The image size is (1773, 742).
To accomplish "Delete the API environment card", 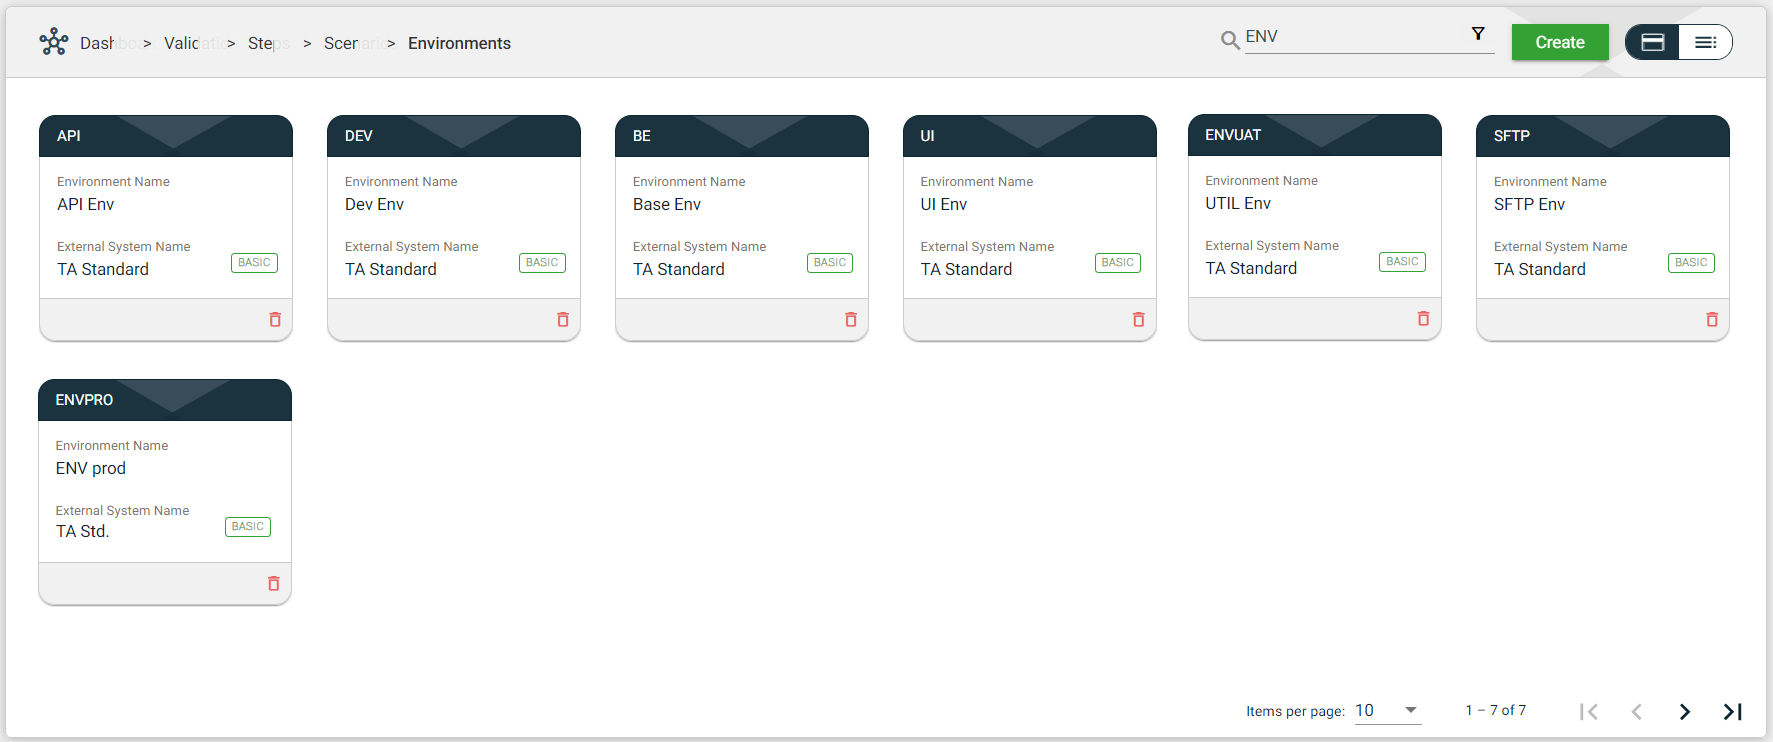I will tap(275, 320).
